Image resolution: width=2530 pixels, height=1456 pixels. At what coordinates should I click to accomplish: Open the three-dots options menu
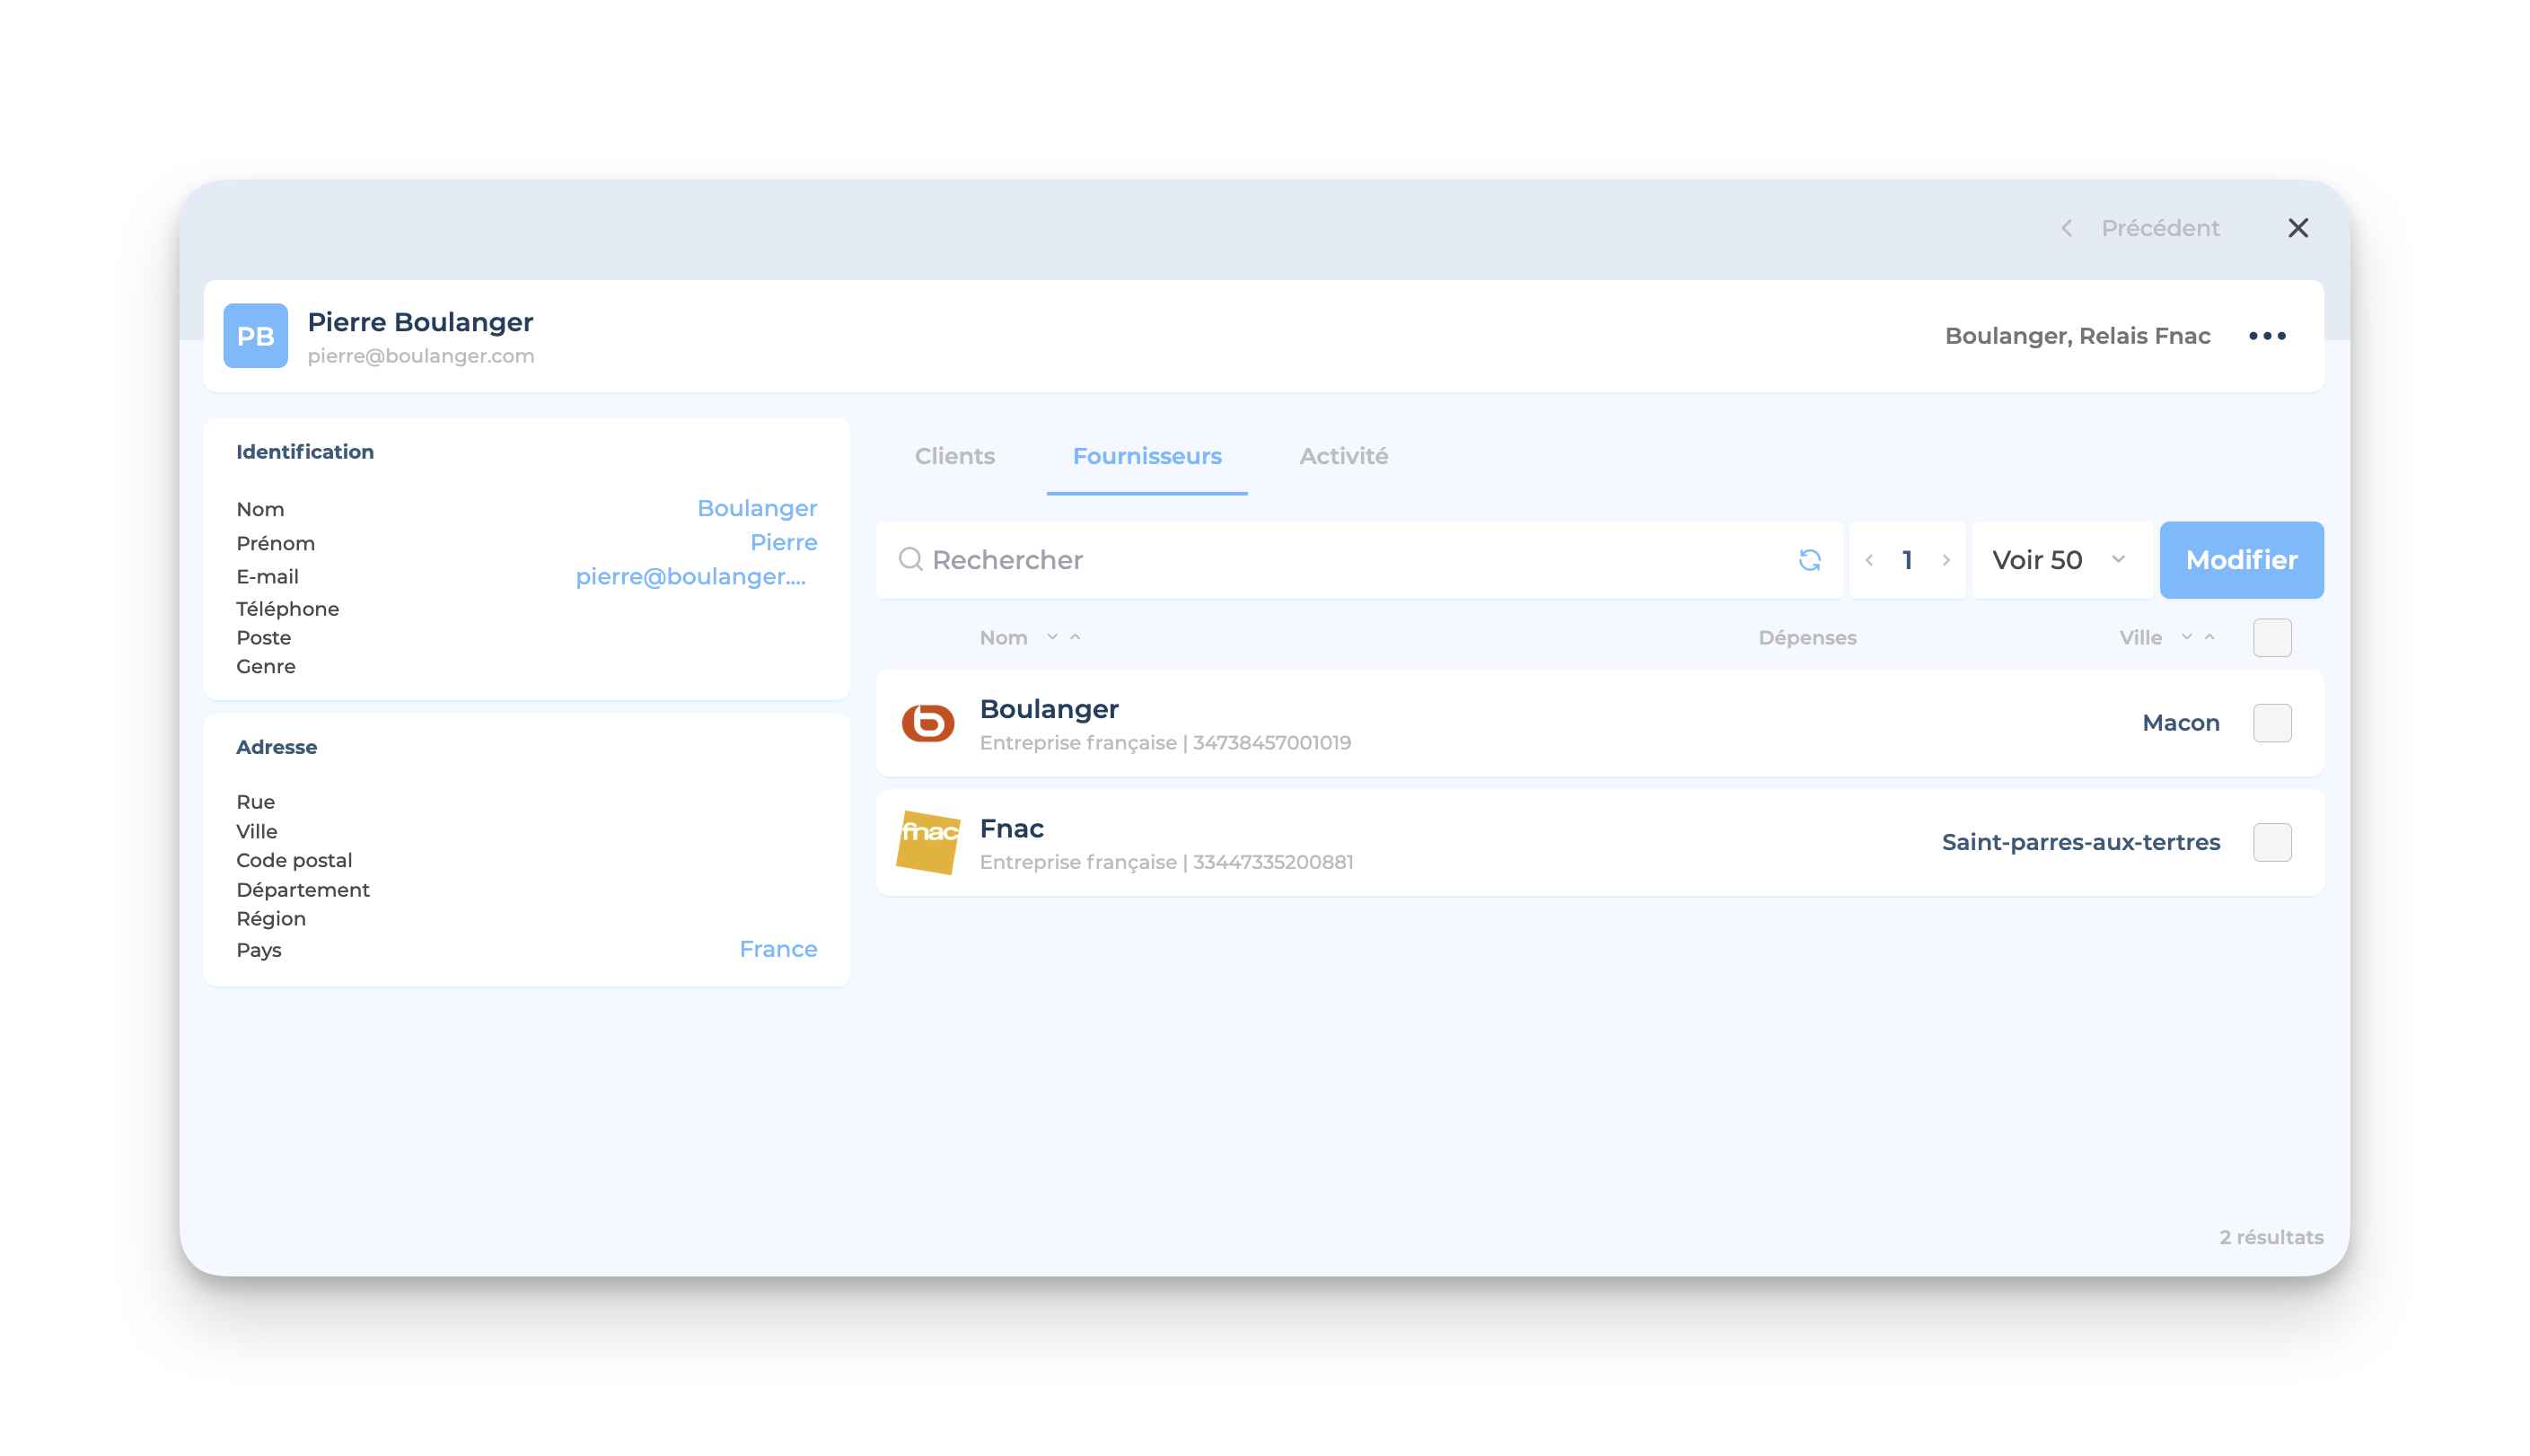pyautogui.click(x=2267, y=336)
